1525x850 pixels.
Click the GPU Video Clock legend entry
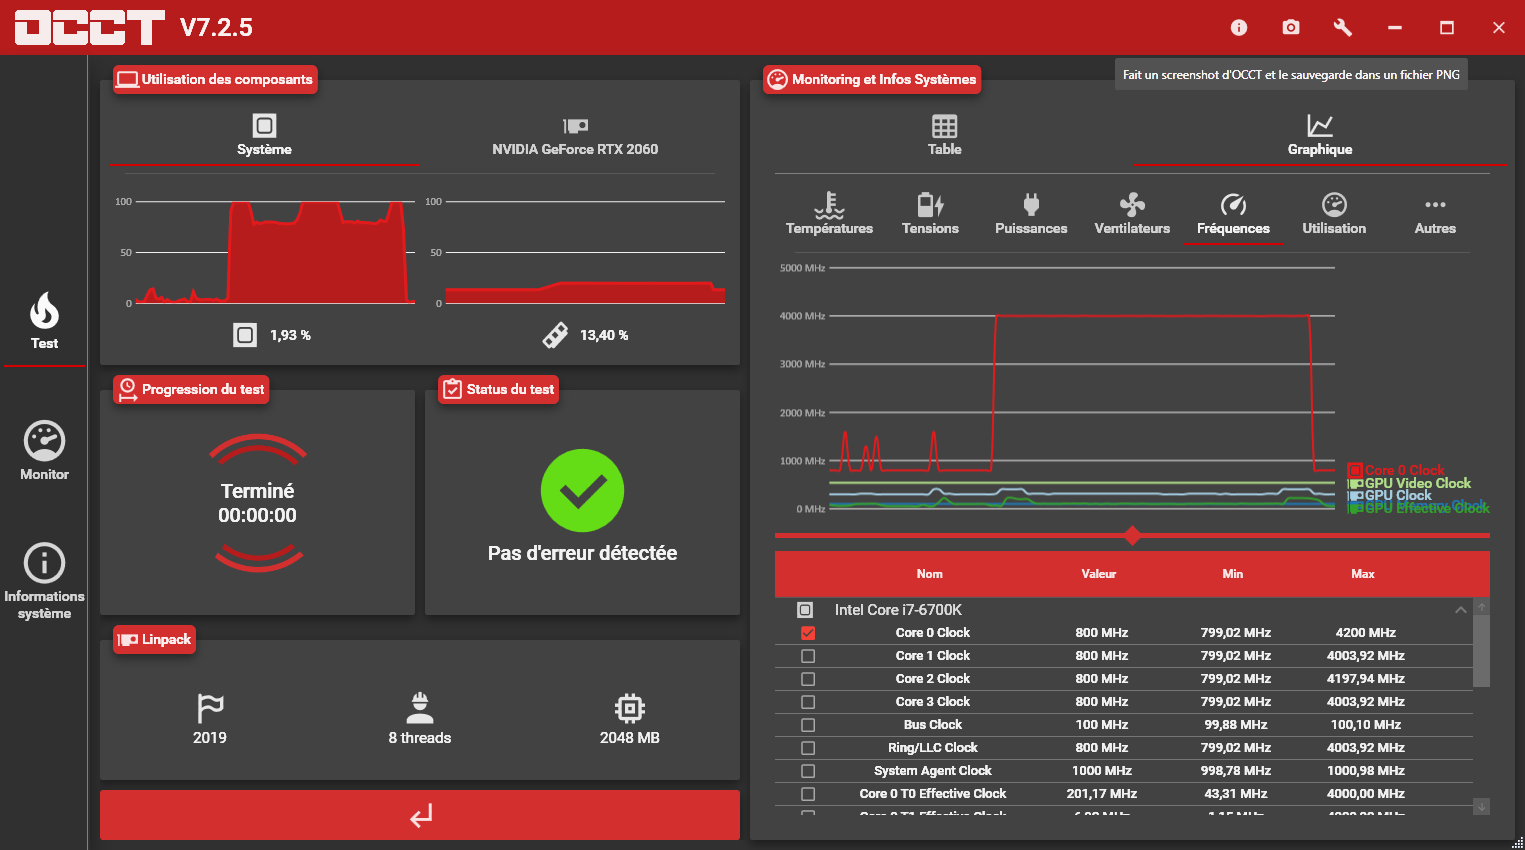(x=1410, y=483)
